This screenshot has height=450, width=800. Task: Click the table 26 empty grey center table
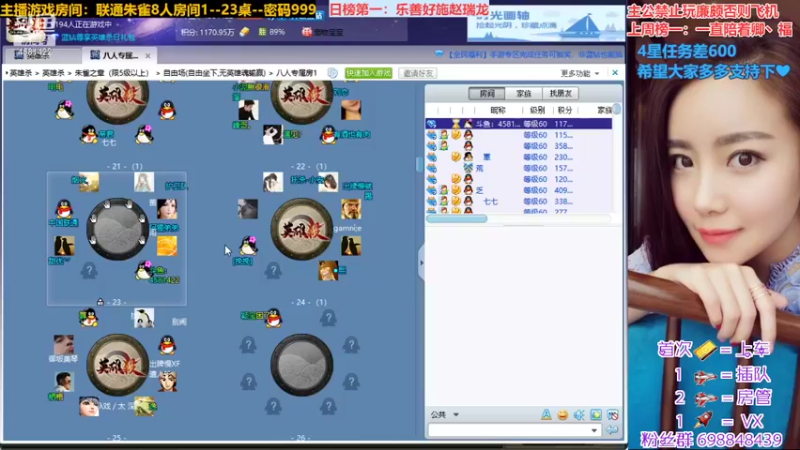pyautogui.click(x=302, y=365)
